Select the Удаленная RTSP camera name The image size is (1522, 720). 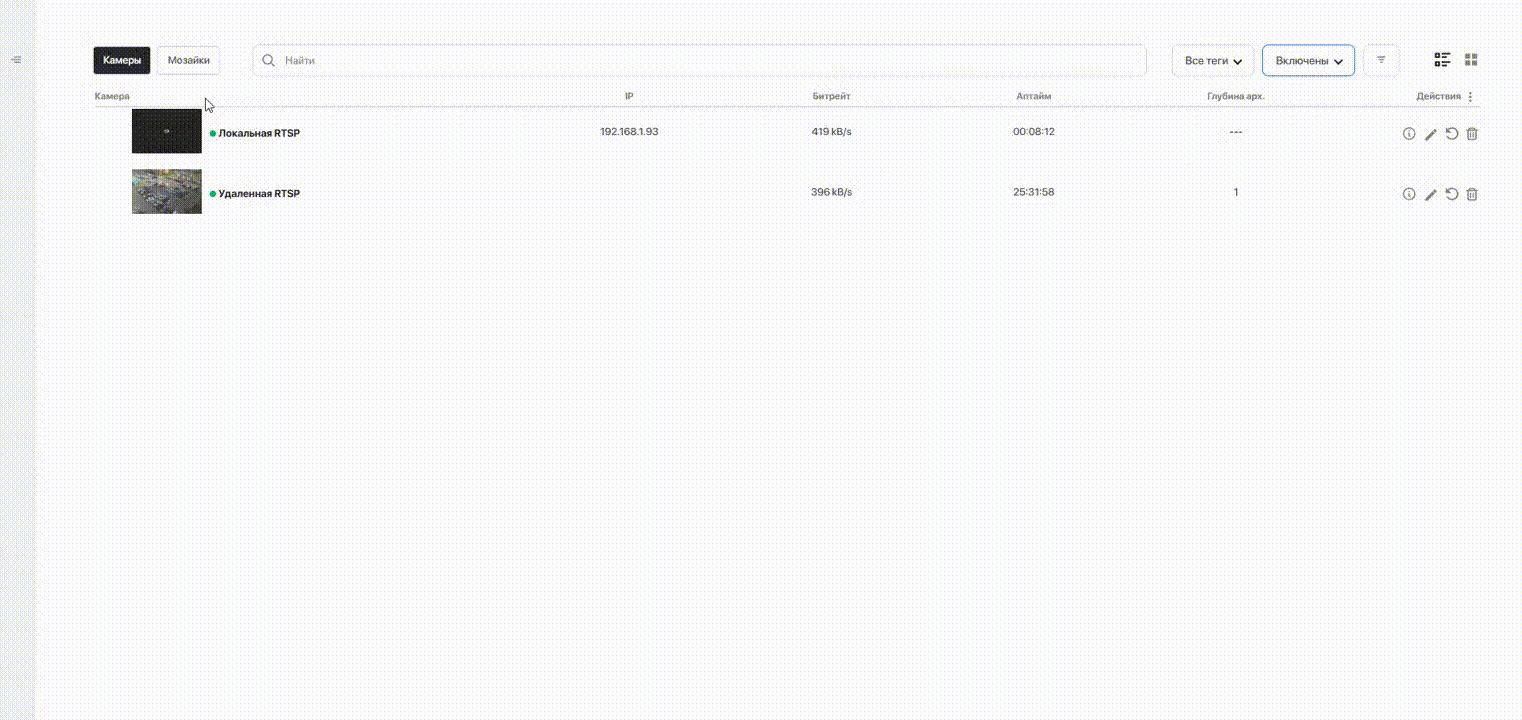[x=259, y=193]
